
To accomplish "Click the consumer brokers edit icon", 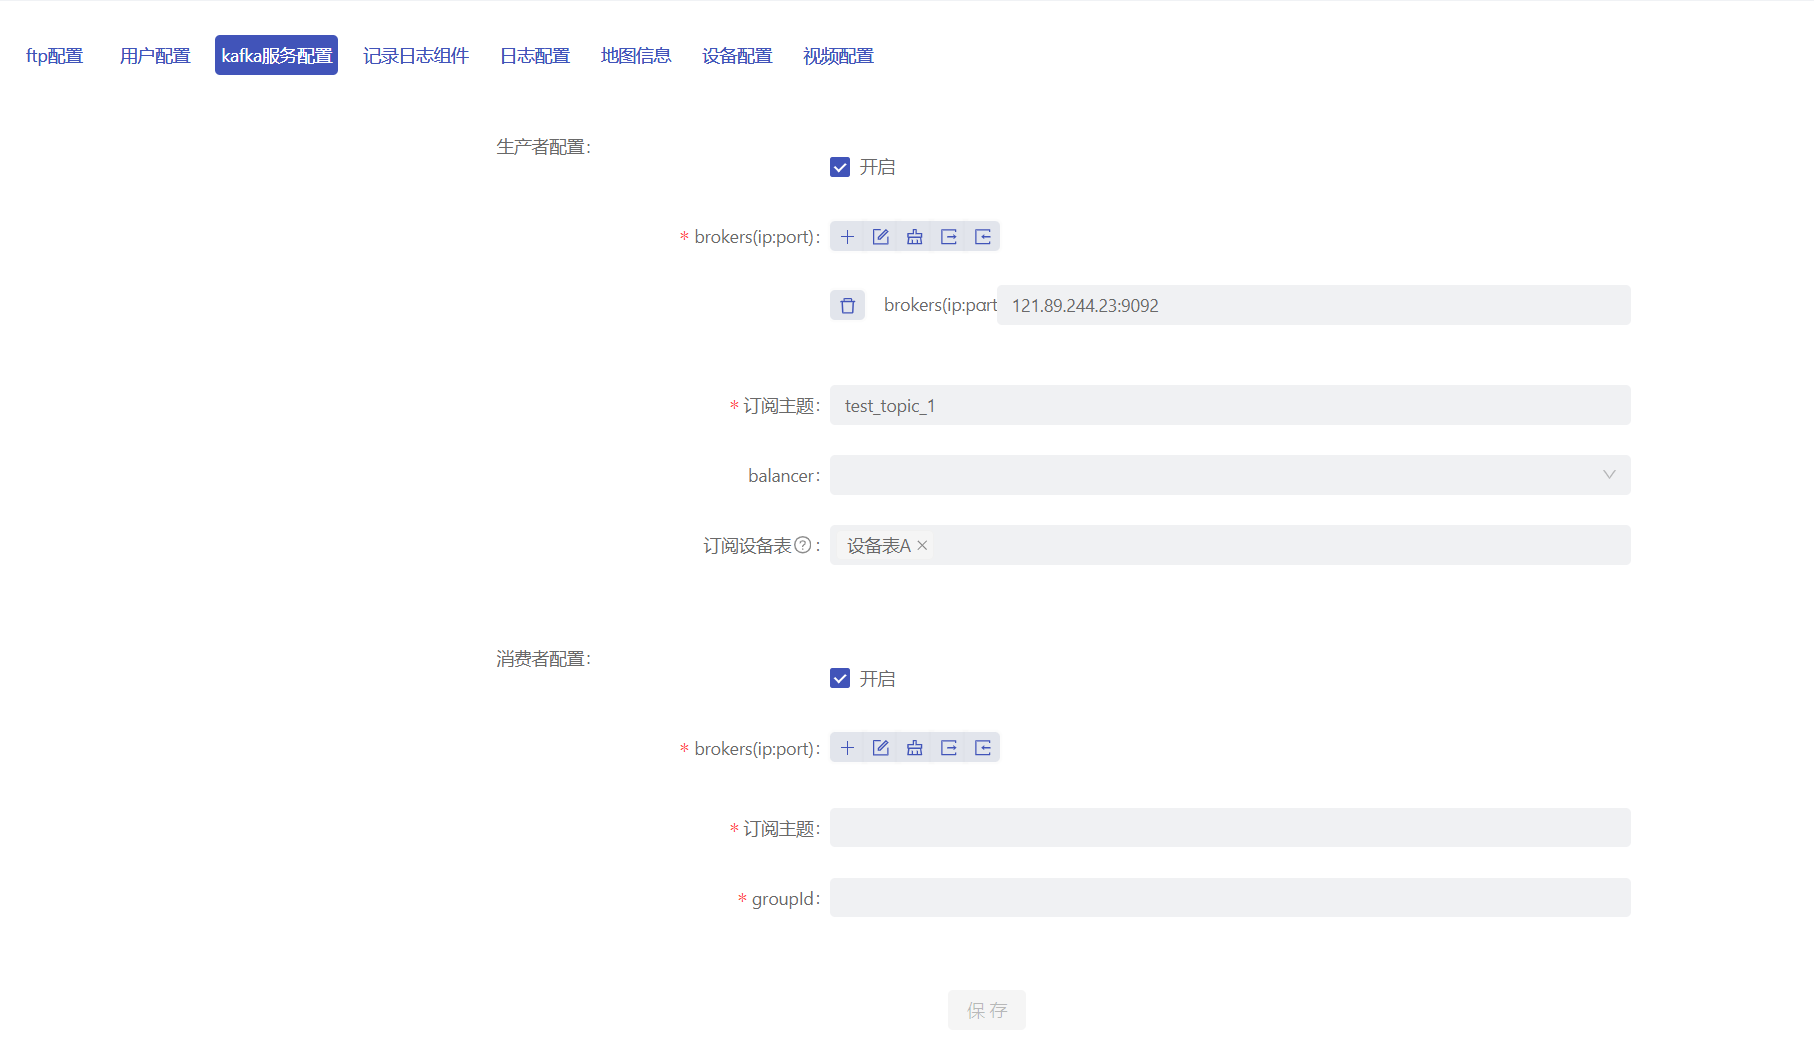I will tap(881, 748).
